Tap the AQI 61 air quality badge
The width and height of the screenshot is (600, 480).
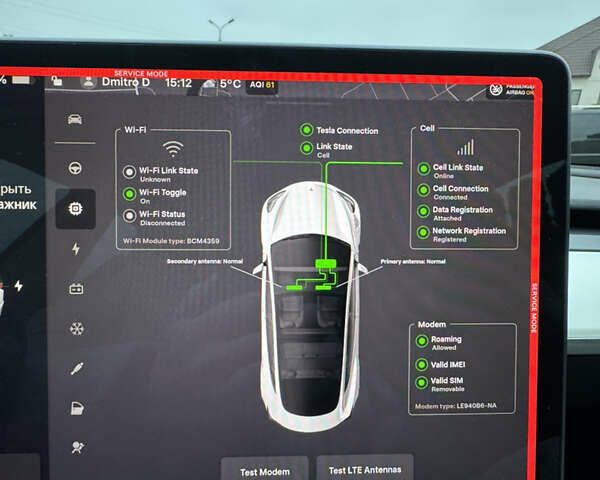262,85
